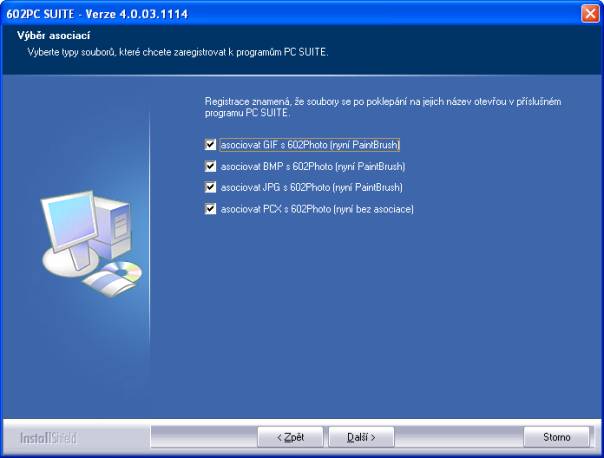The height and width of the screenshot is (458, 604).
Task: Click the 'asociovat JPG s 602Photo' label text
Action: [311, 187]
